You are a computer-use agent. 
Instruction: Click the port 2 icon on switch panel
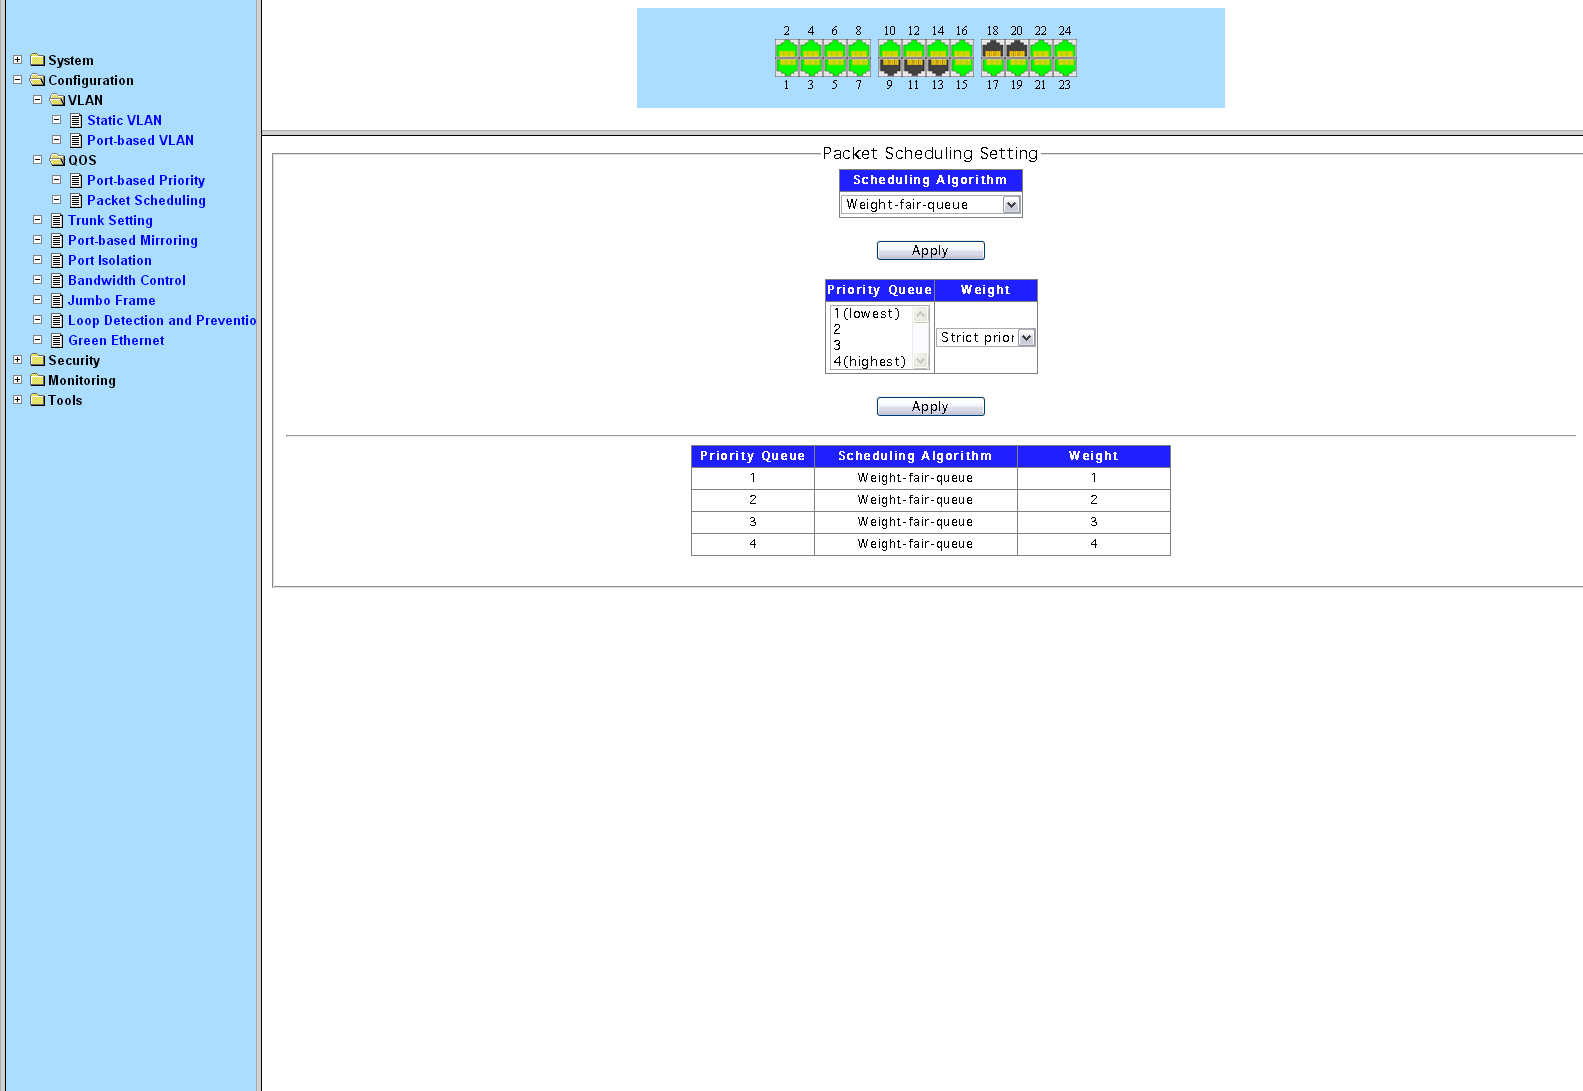pyautogui.click(x=787, y=51)
